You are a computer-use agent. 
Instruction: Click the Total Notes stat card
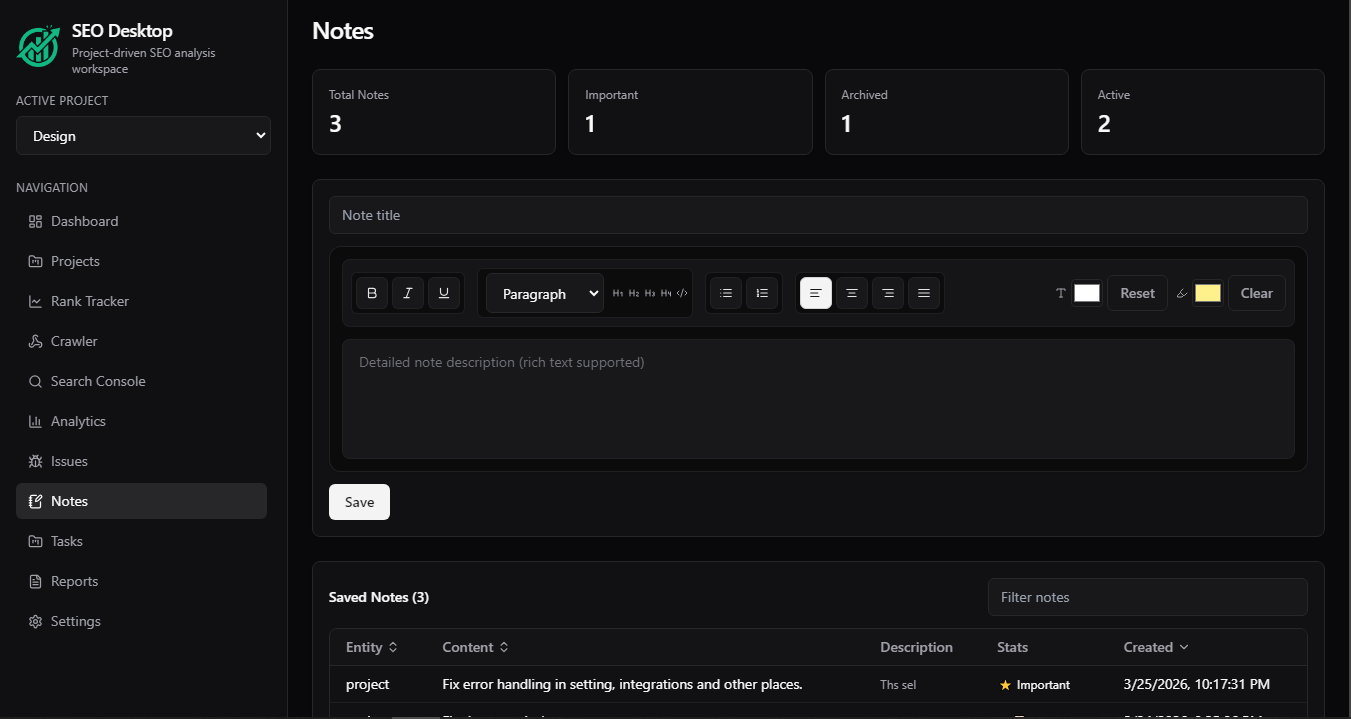coord(434,112)
